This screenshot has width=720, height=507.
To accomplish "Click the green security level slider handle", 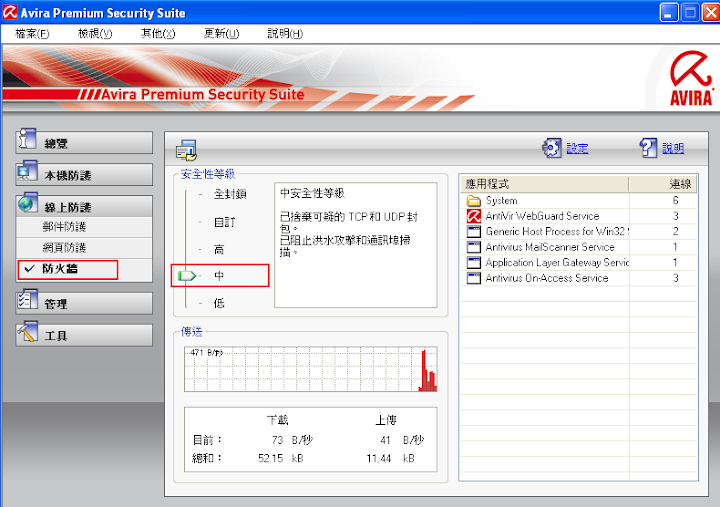I will (187, 276).
